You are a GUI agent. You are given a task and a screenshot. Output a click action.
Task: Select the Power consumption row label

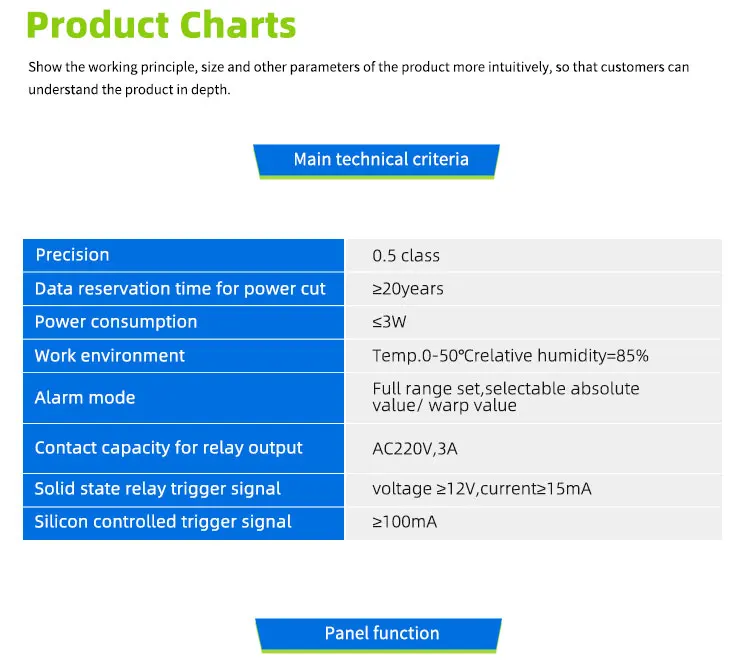pyautogui.click(x=116, y=322)
